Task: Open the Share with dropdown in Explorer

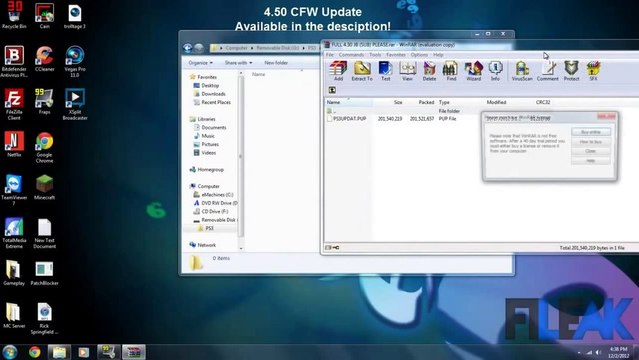Action: pyautogui.click(x=238, y=63)
